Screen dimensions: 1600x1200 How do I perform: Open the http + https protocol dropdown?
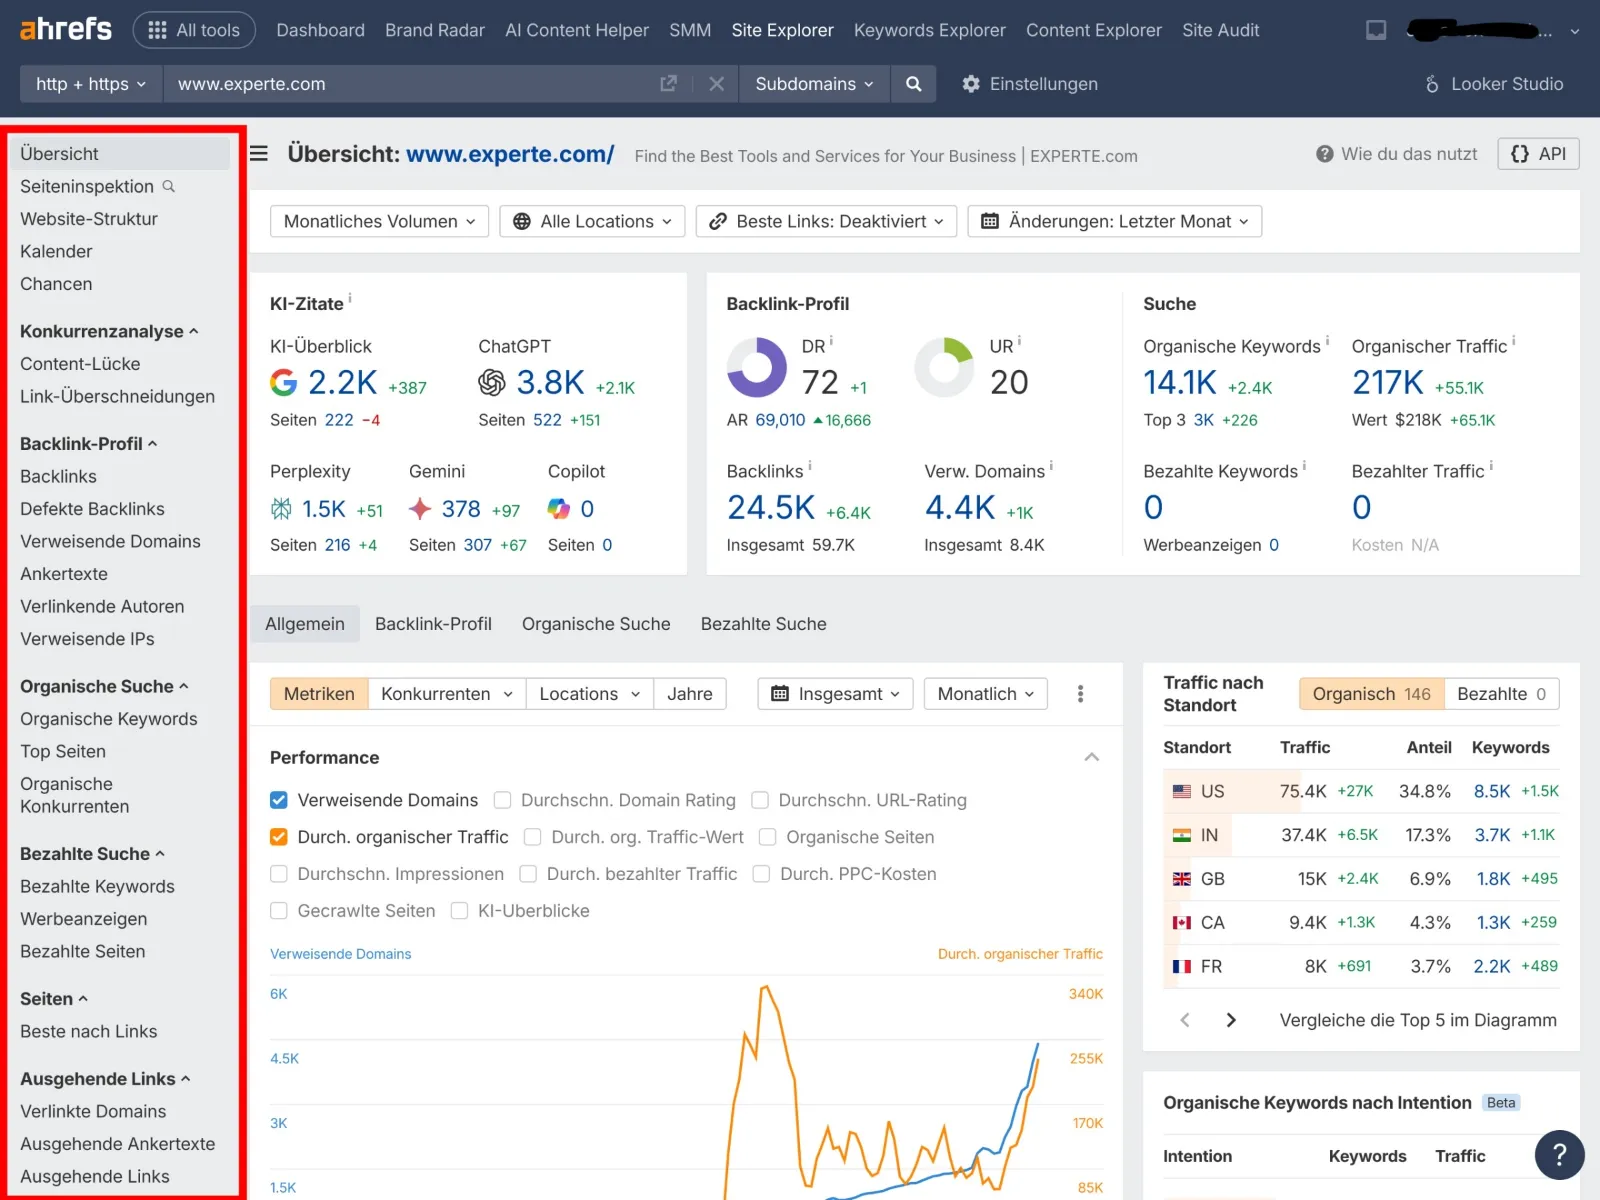pyautogui.click(x=91, y=84)
